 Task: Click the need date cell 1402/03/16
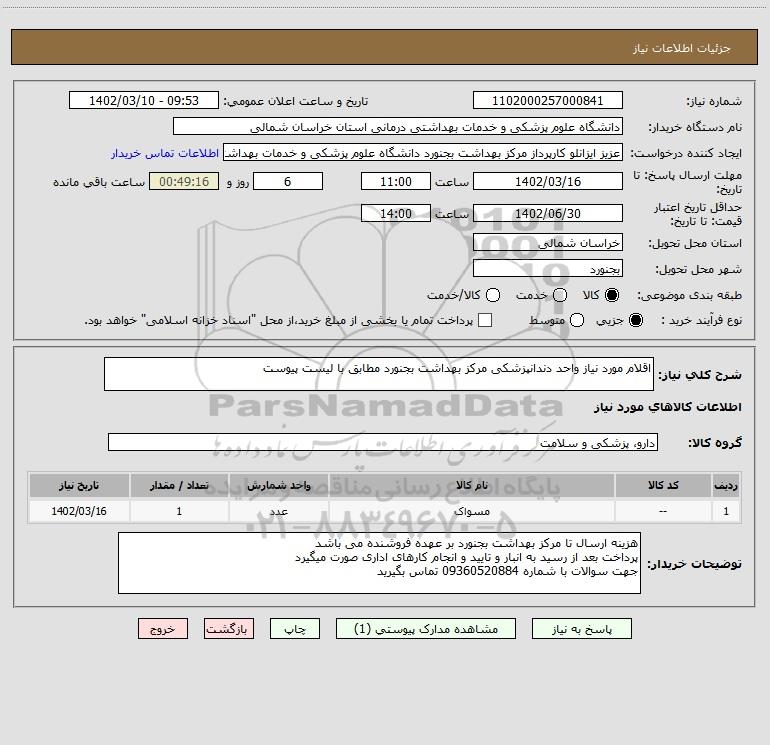tap(79, 511)
